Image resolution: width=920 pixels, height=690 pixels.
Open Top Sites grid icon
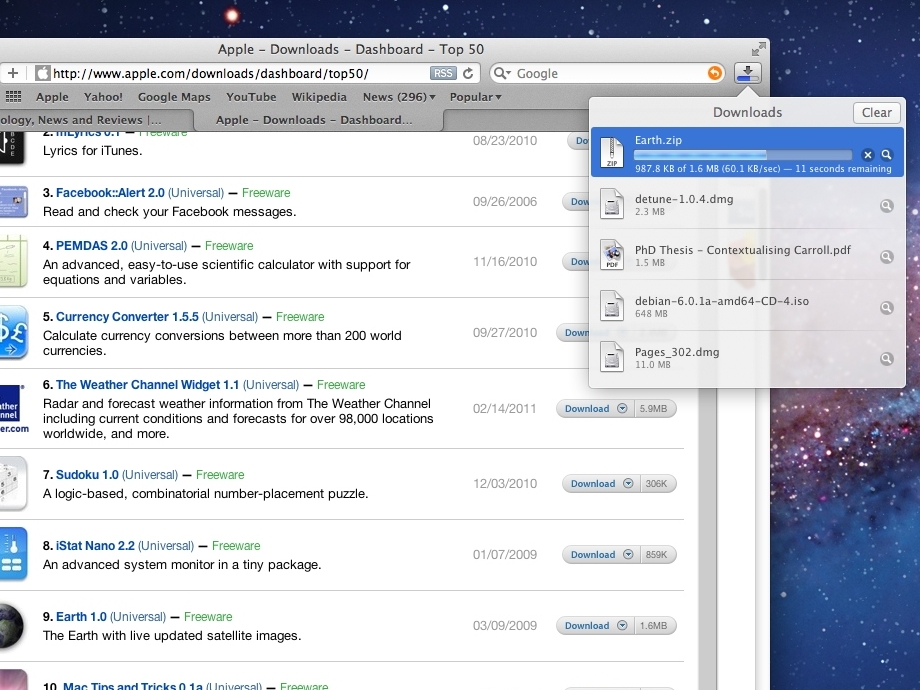click(13, 97)
